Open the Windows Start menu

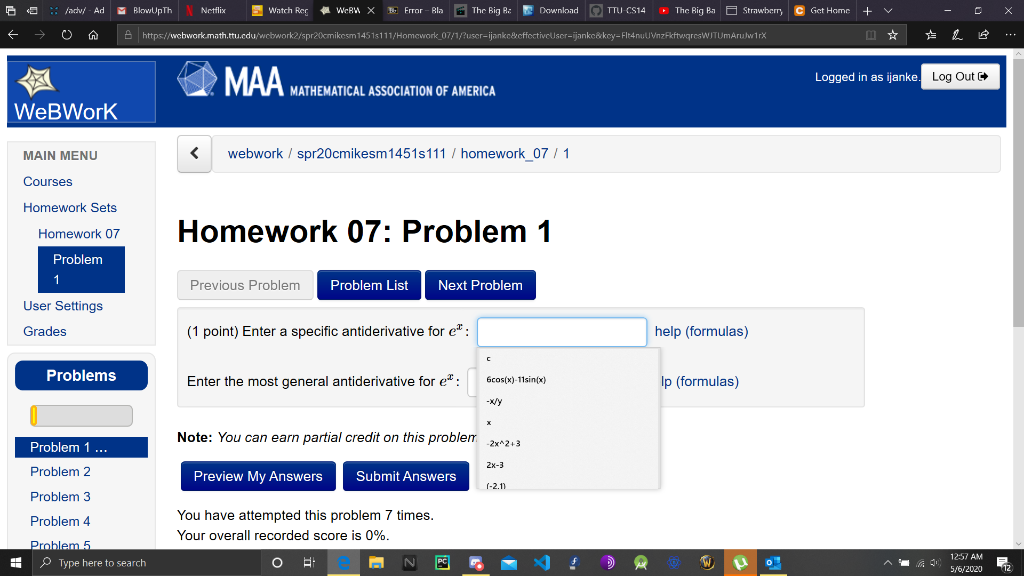point(16,562)
